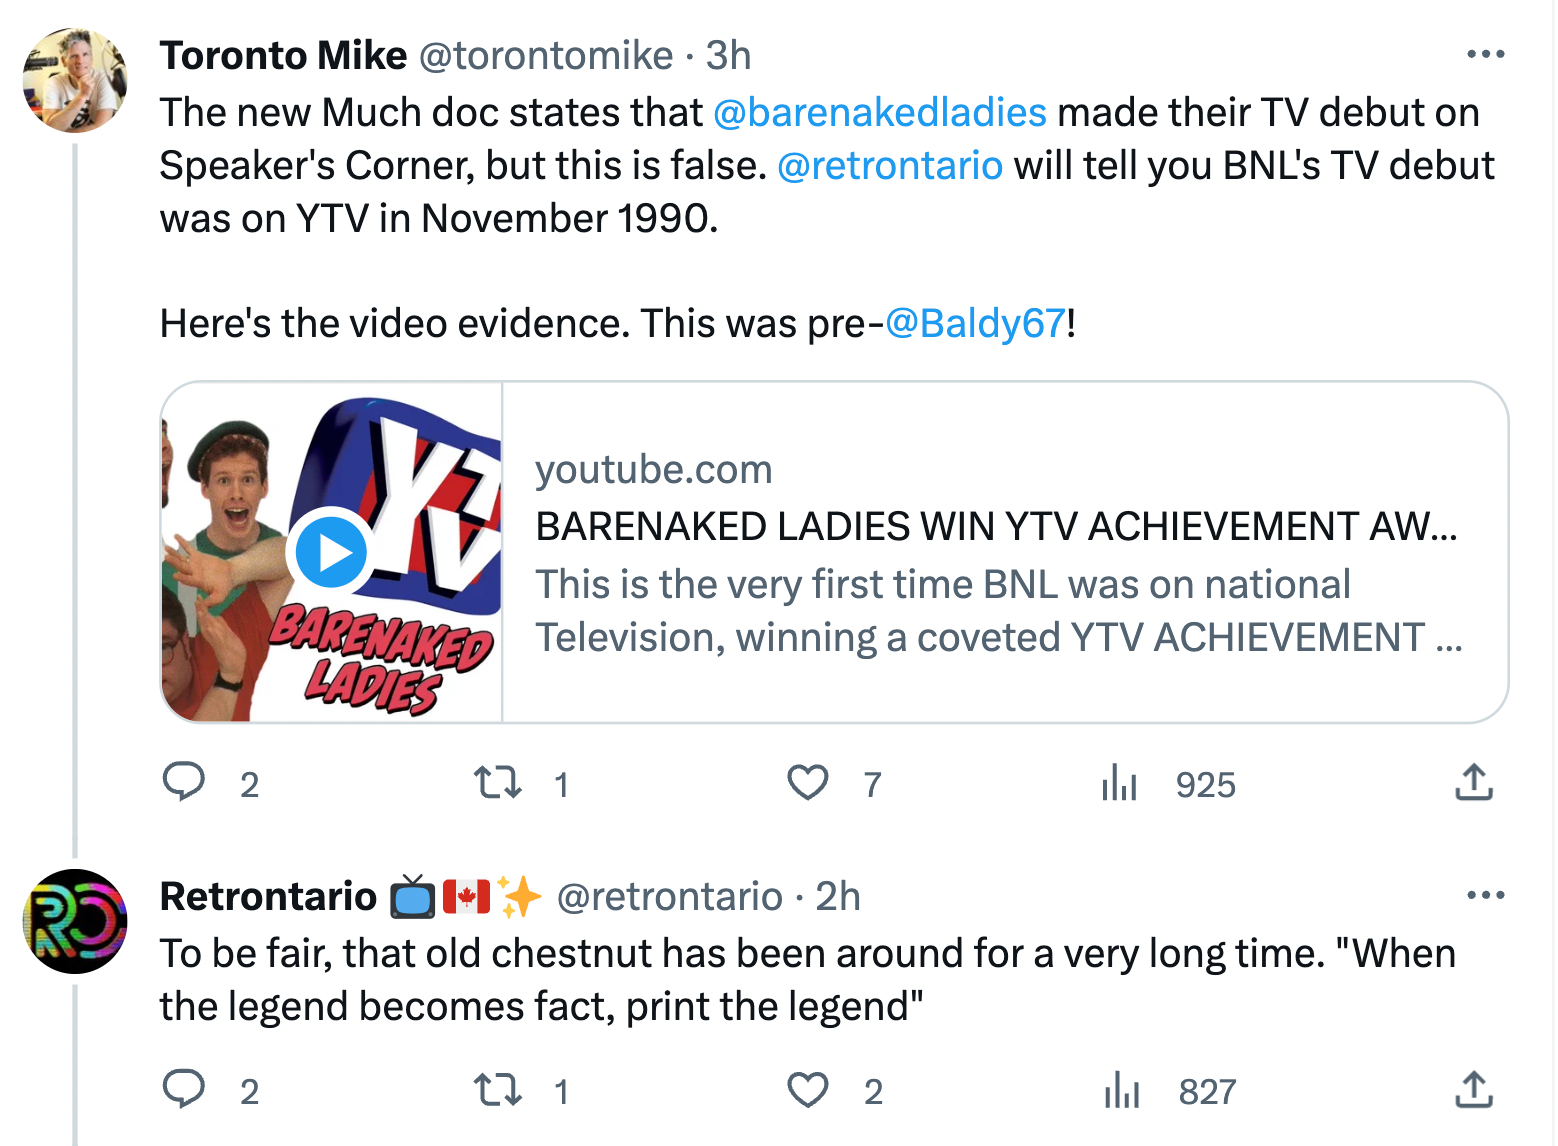1558x1146 pixels.
Task: Open more options on Toronto Mike's tweet
Action: pyautogui.click(x=1485, y=55)
